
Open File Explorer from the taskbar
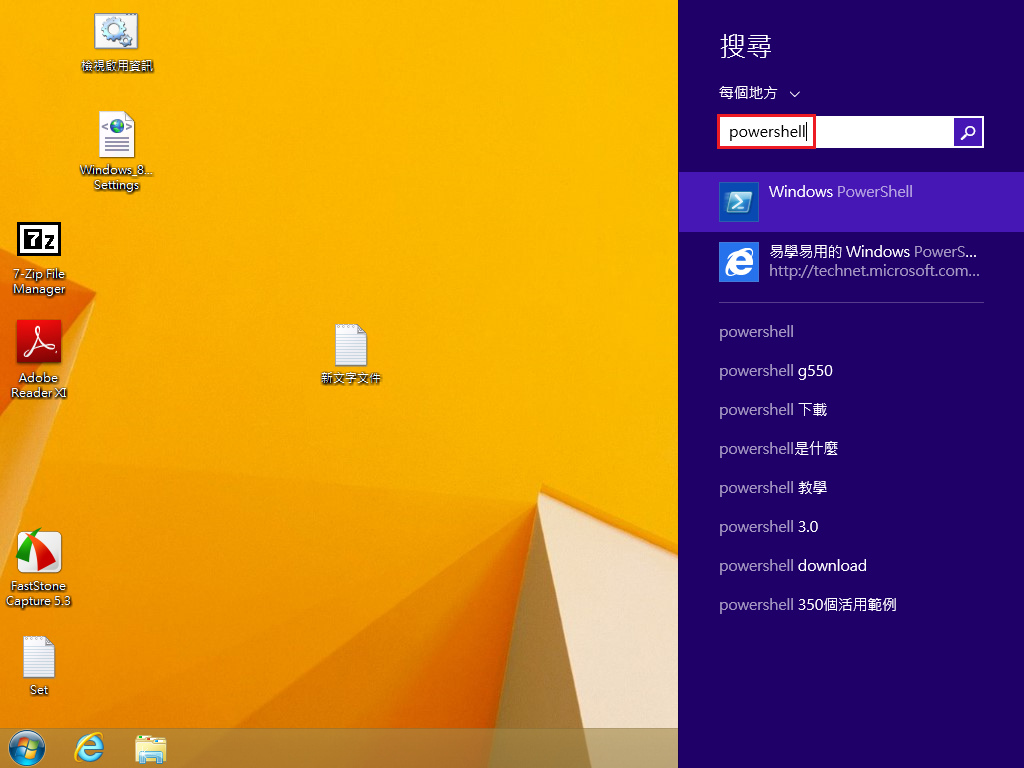[x=151, y=748]
